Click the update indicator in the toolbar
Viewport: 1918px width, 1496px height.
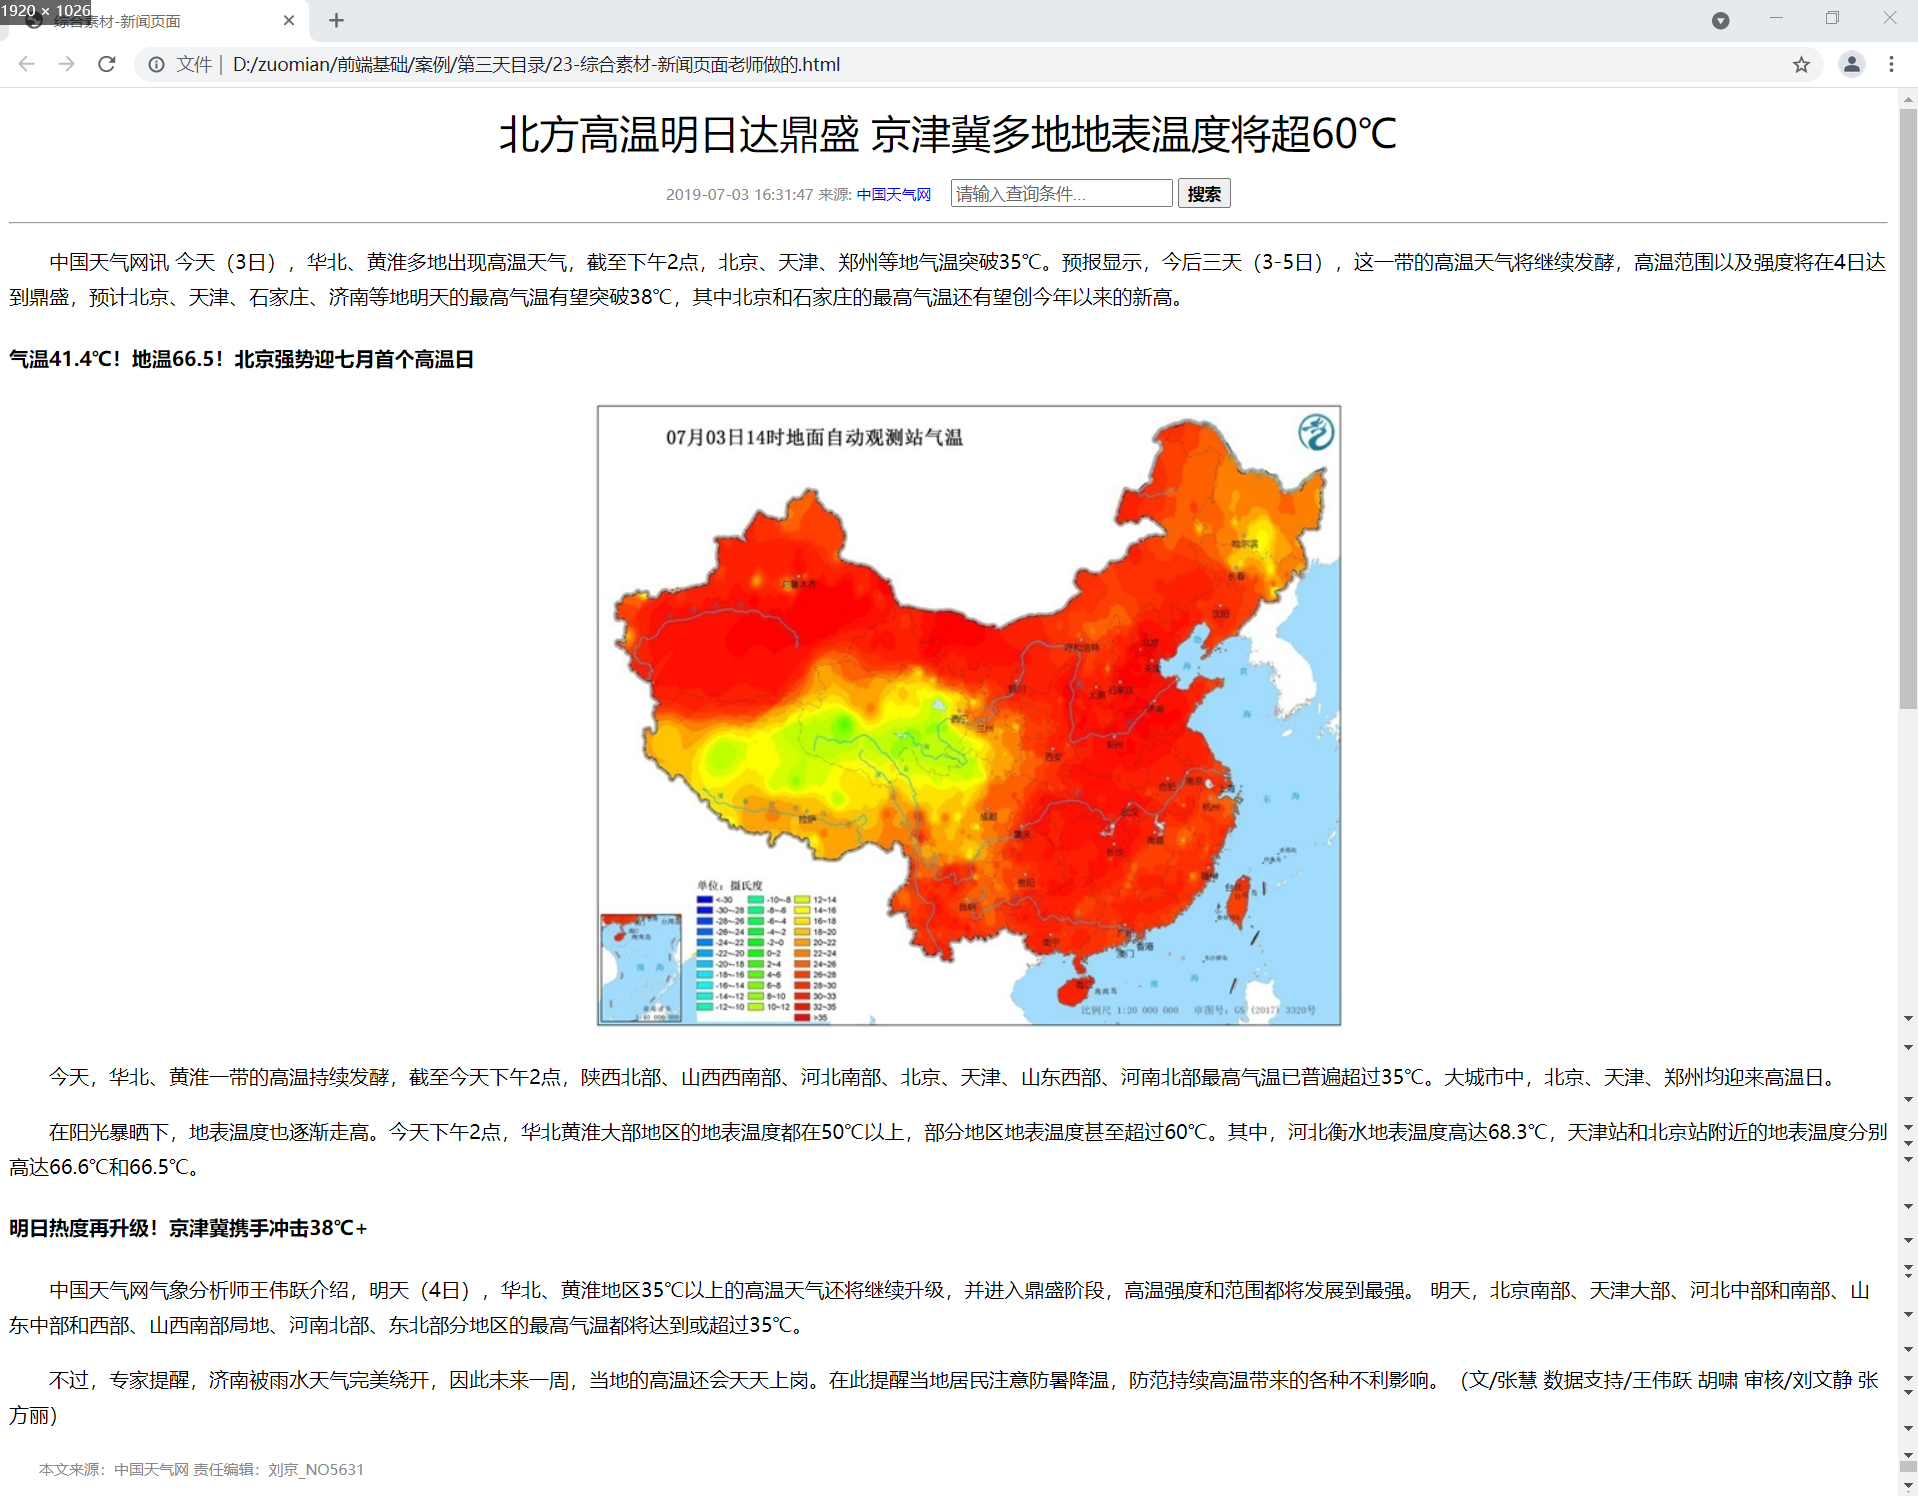[x=1720, y=20]
